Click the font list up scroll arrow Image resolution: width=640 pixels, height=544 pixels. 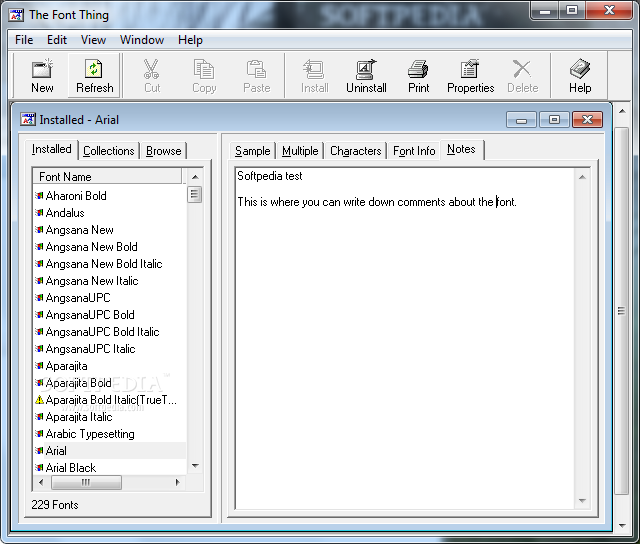pos(195,177)
